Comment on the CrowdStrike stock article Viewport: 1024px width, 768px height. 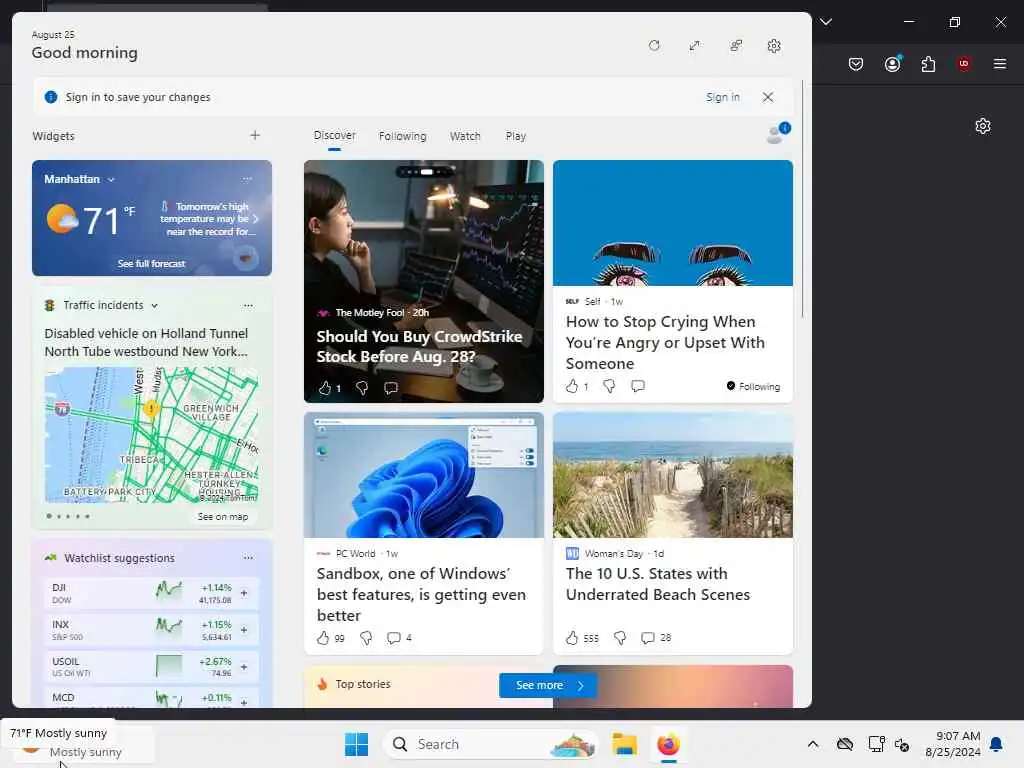point(391,388)
